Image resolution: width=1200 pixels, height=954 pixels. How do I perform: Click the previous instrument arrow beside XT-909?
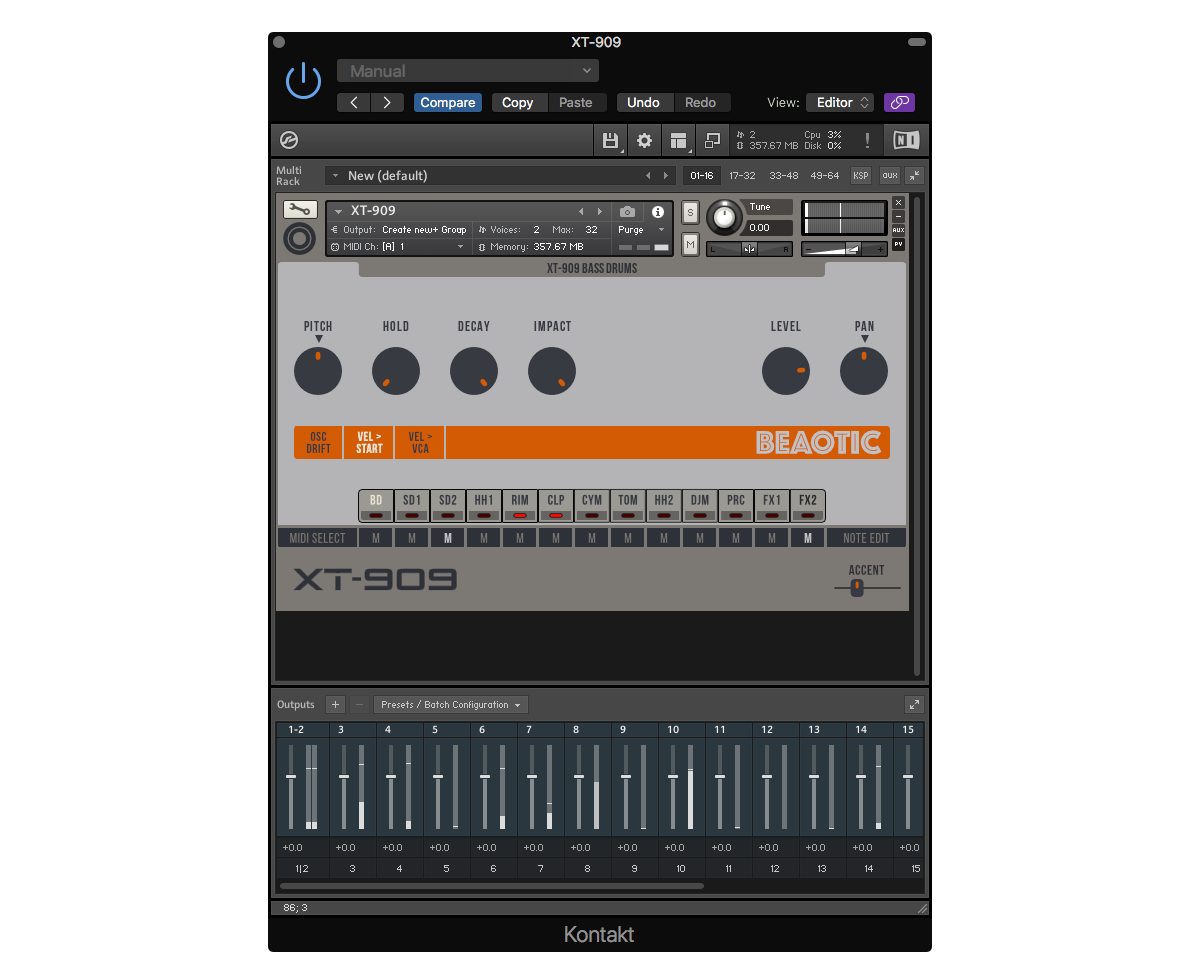(581, 211)
